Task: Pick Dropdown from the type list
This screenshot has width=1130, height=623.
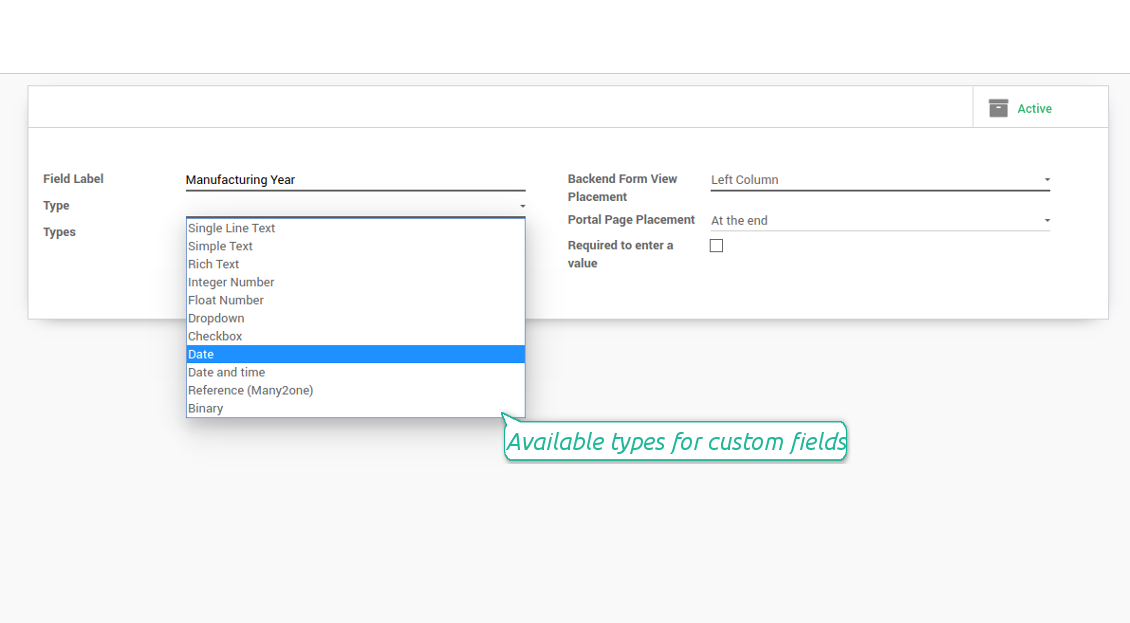Action: coord(355,318)
